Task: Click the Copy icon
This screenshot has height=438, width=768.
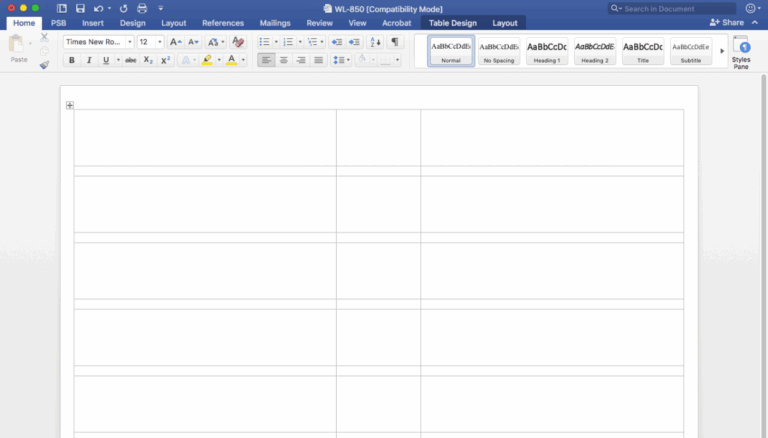Action: click(x=44, y=51)
